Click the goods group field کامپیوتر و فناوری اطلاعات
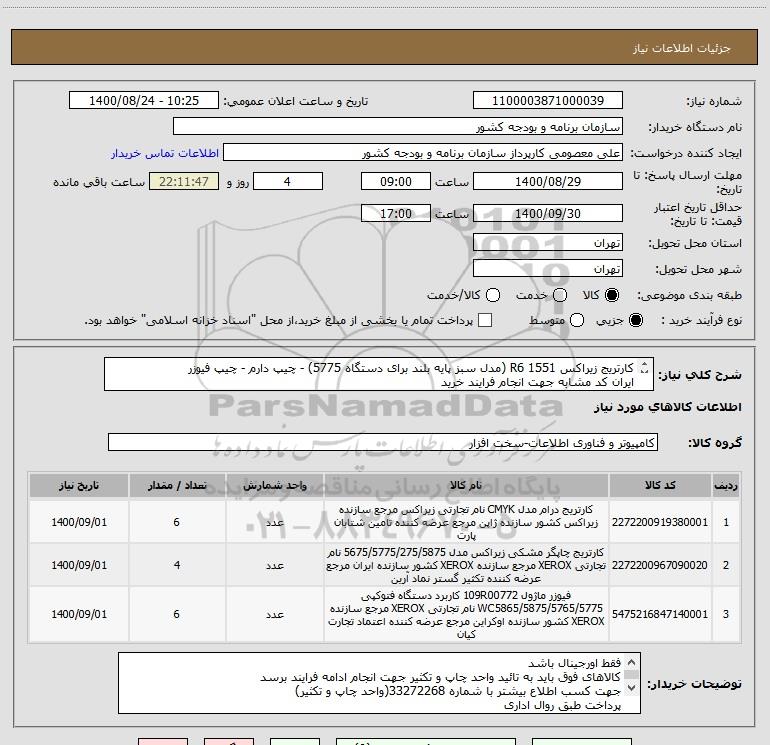 pyautogui.click(x=383, y=442)
